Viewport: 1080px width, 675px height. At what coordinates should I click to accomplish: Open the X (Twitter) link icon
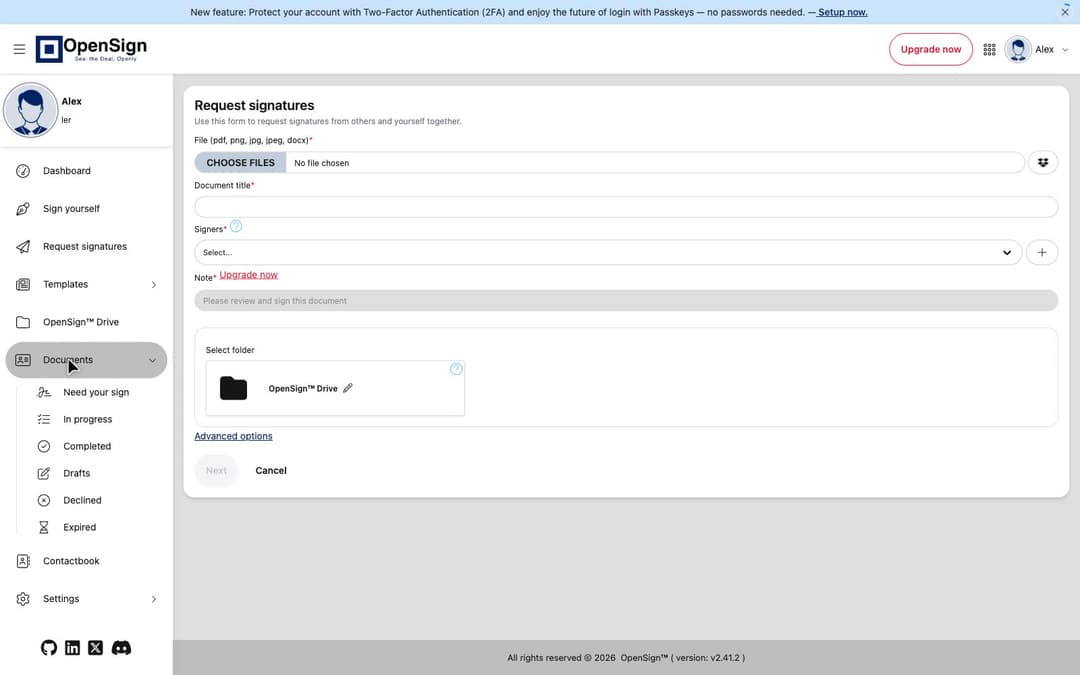point(96,648)
